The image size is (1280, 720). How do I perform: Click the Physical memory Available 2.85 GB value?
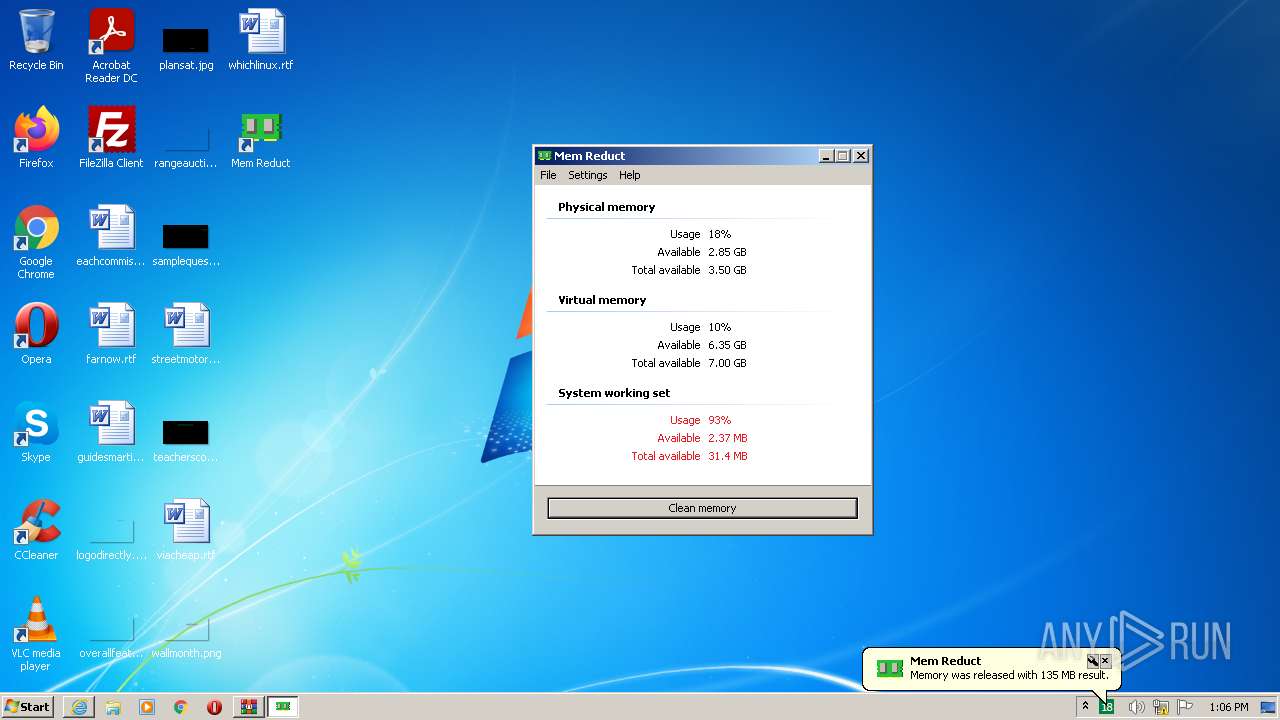(x=727, y=252)
